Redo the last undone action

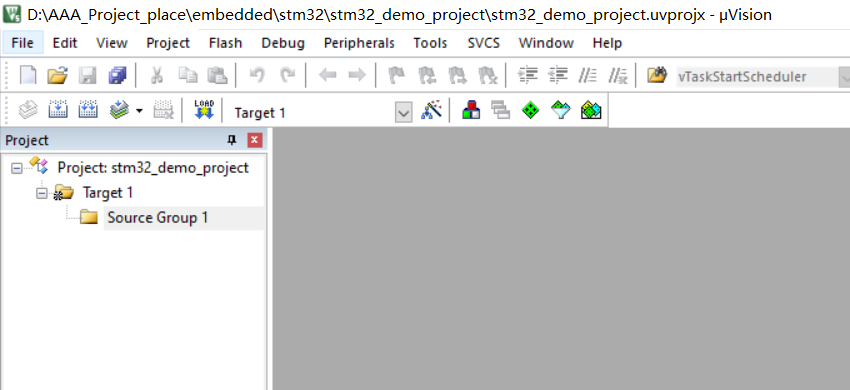coord(287,75)
